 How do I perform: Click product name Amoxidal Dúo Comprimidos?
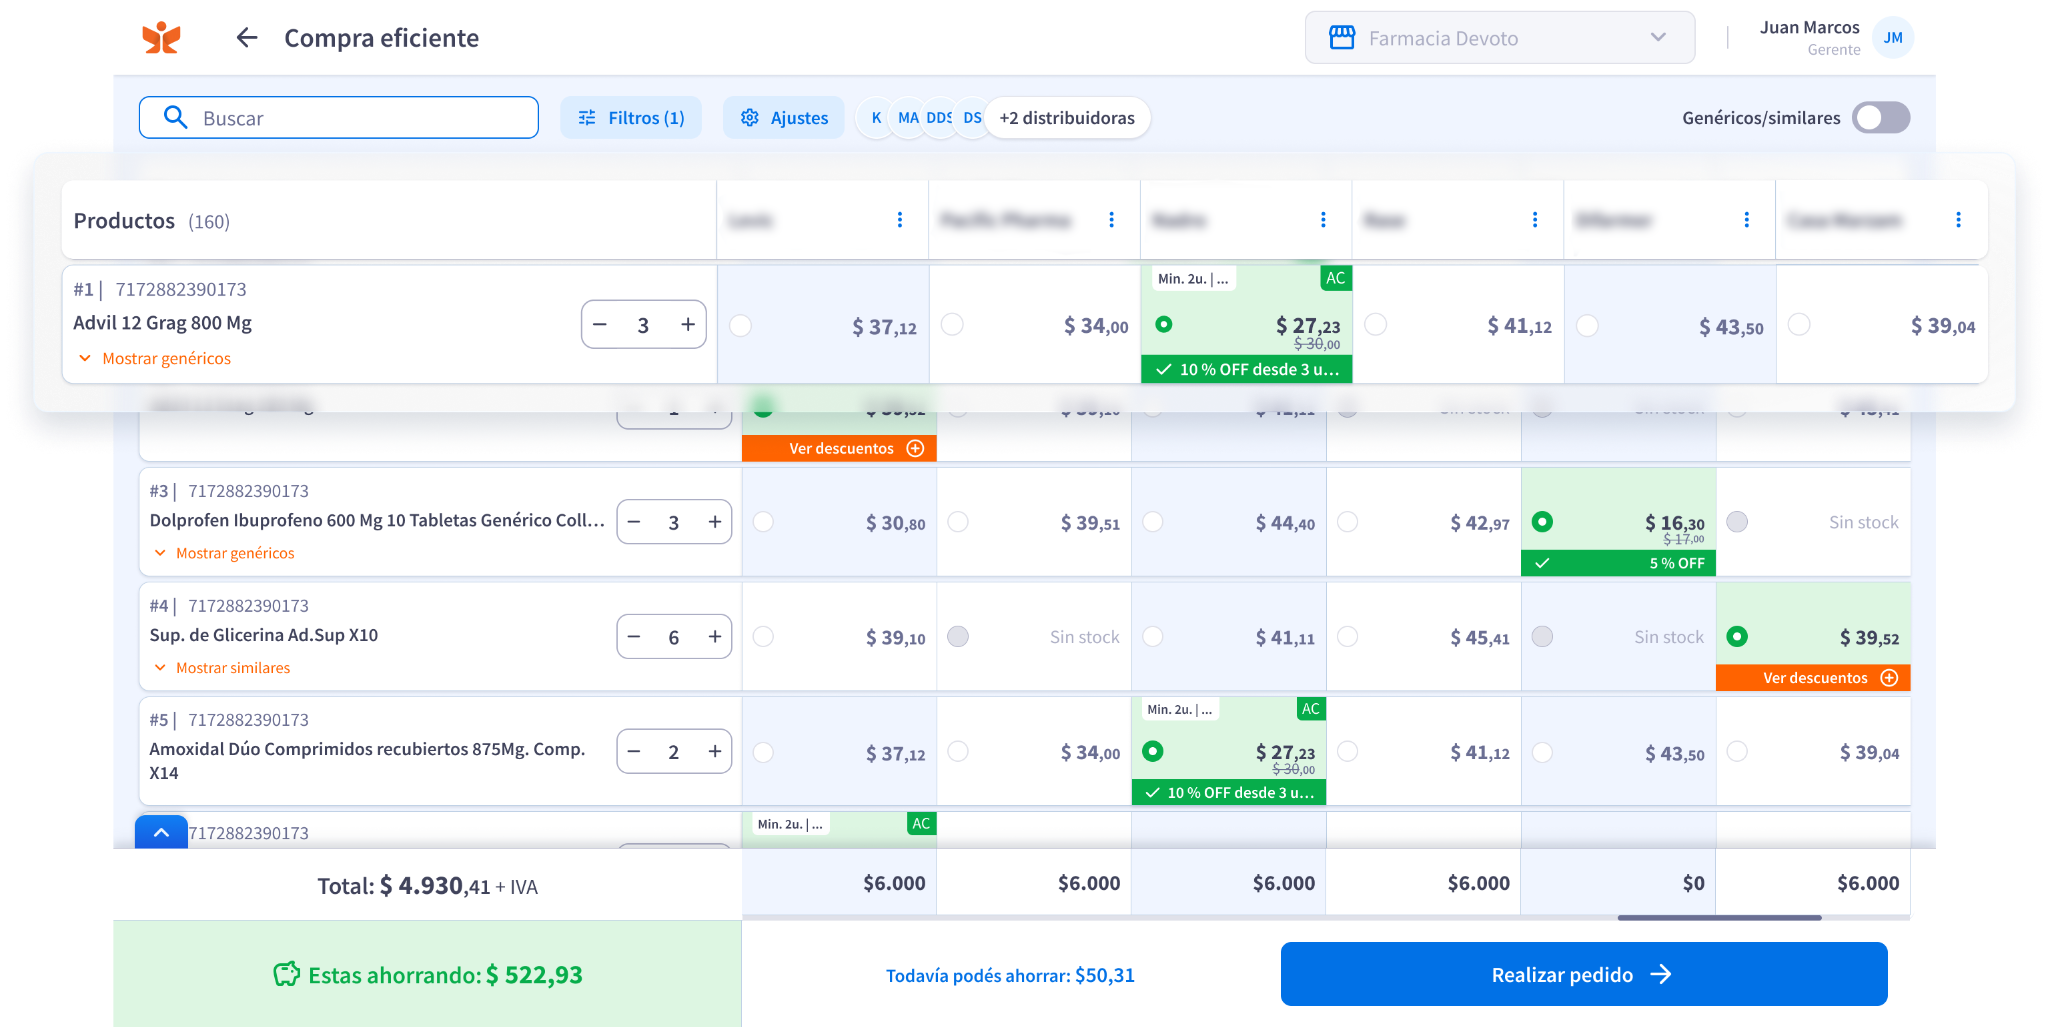pos(367,761)
